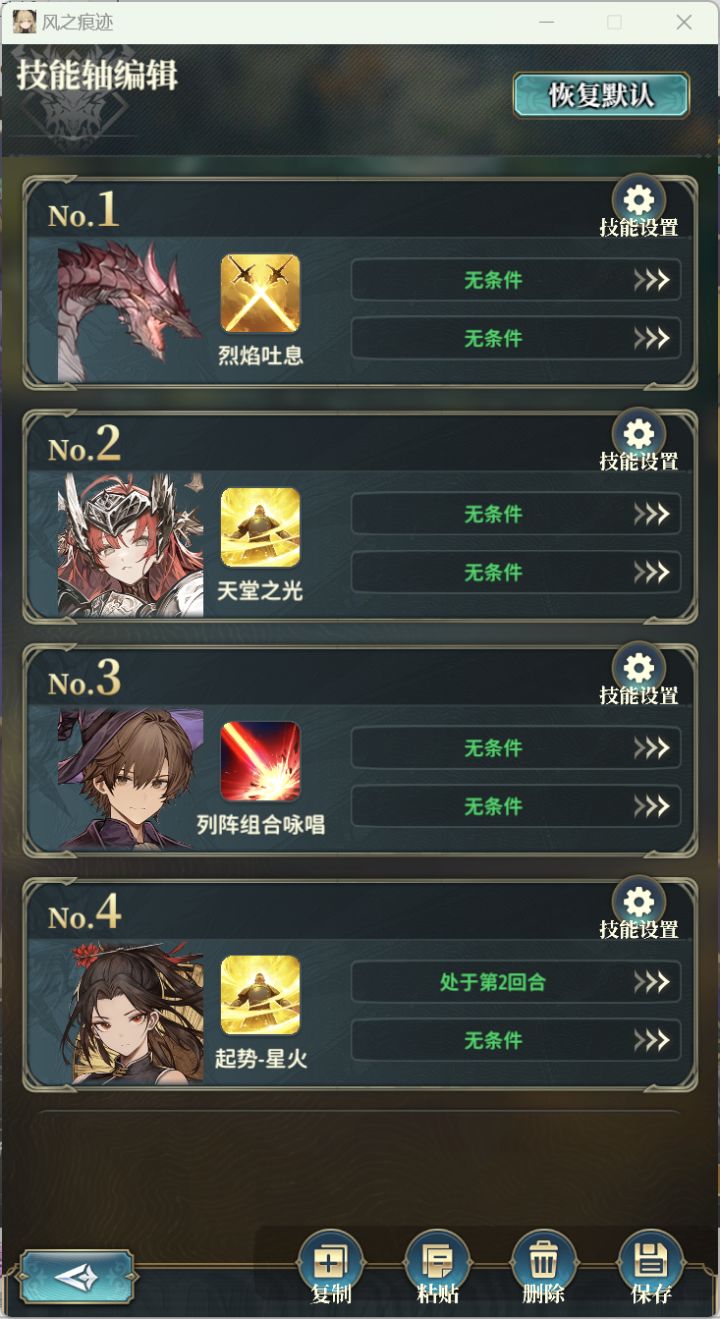Select the 天堂之光 skill icon
The height and width of the screenshot is (1319, 720).
click(260, 527)
